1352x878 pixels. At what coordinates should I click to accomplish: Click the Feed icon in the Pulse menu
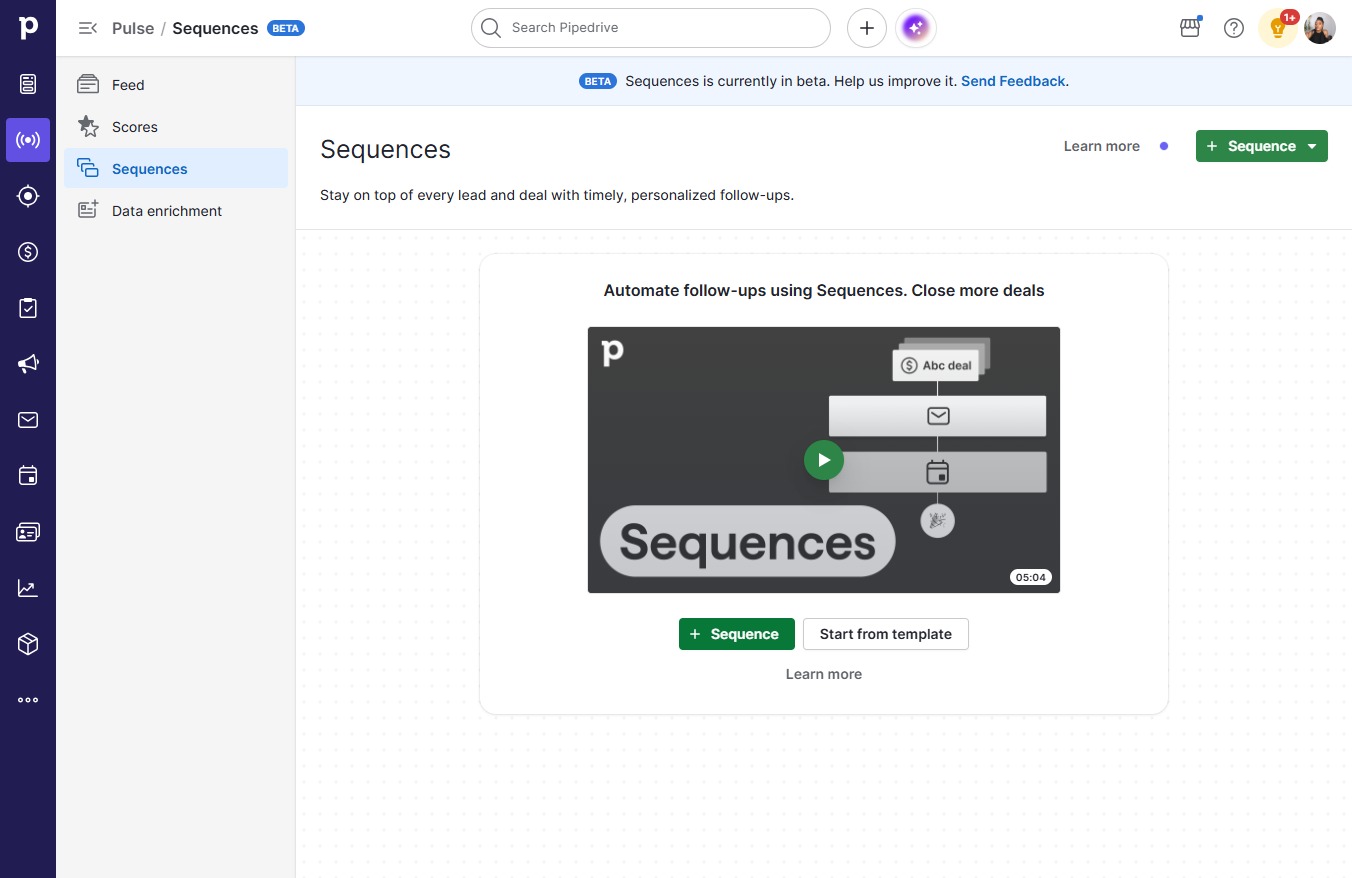[x=88, y=85]
